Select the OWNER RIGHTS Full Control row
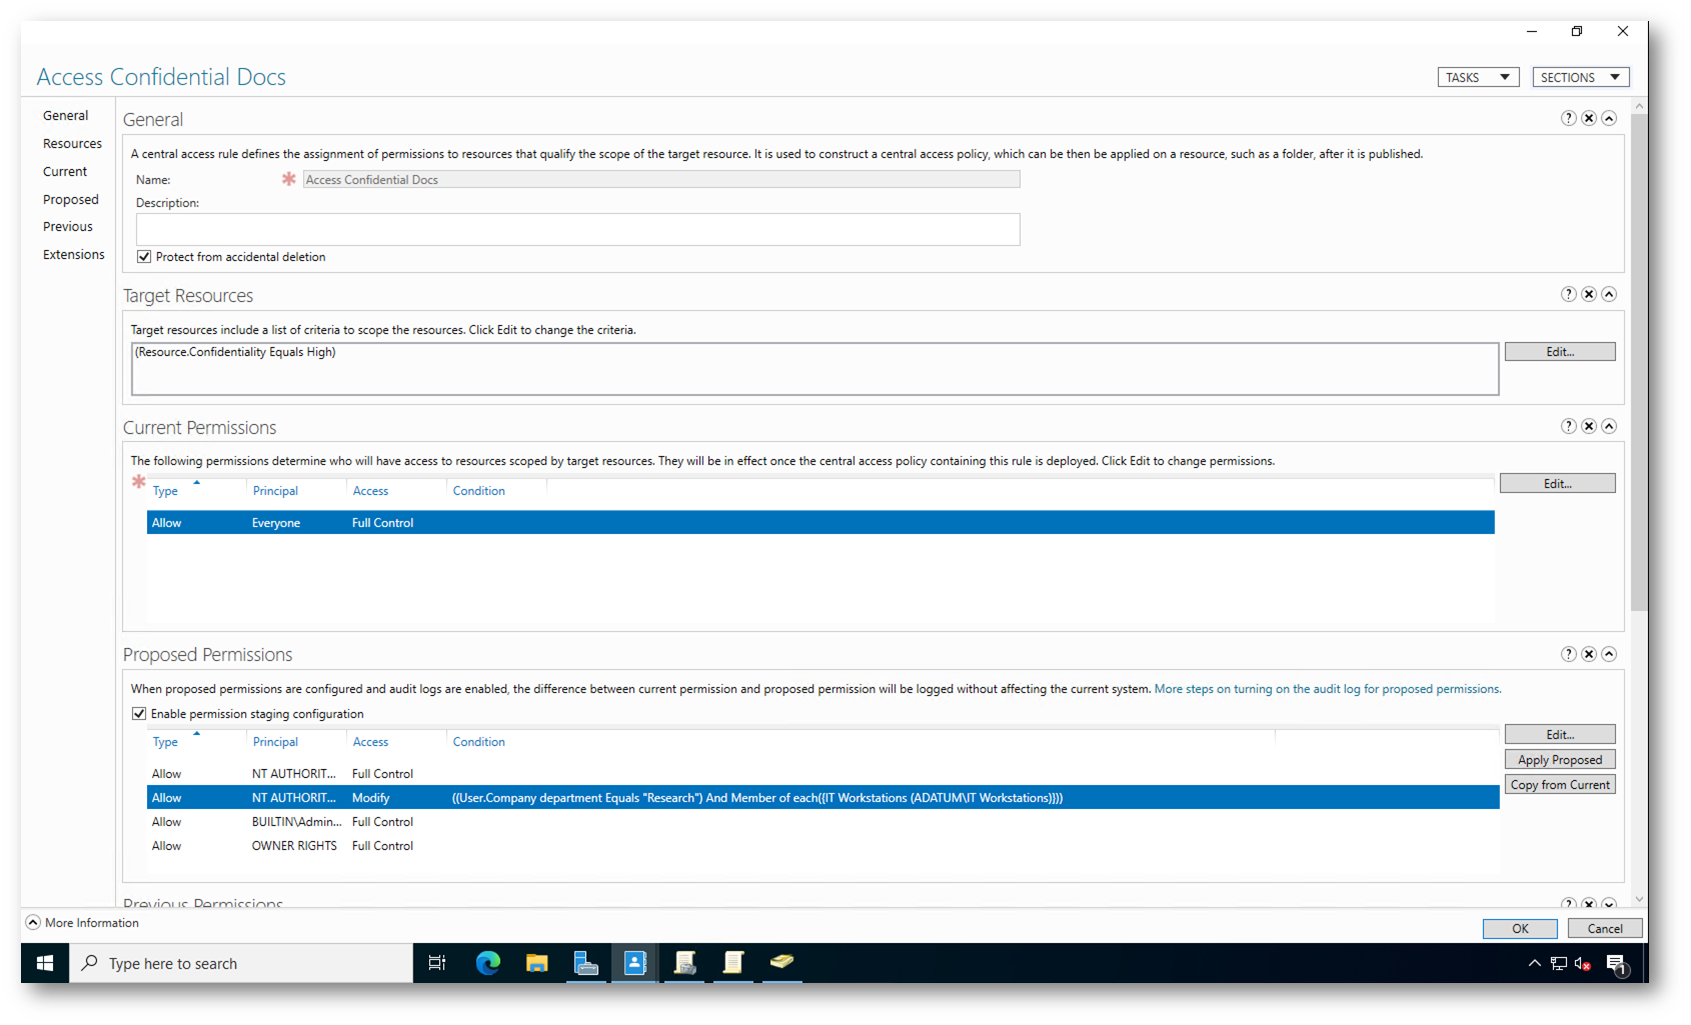Screen dimensions: 1691x1025 tap(823, 846)
